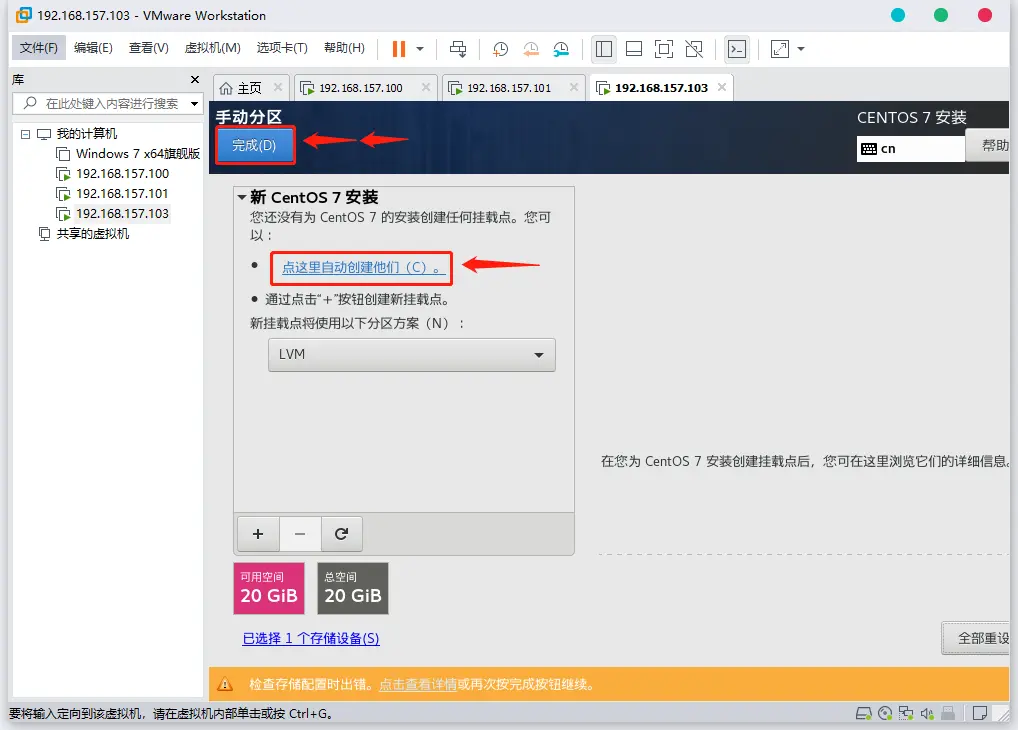Click the stretch guest display icon

tap(780, 49)
